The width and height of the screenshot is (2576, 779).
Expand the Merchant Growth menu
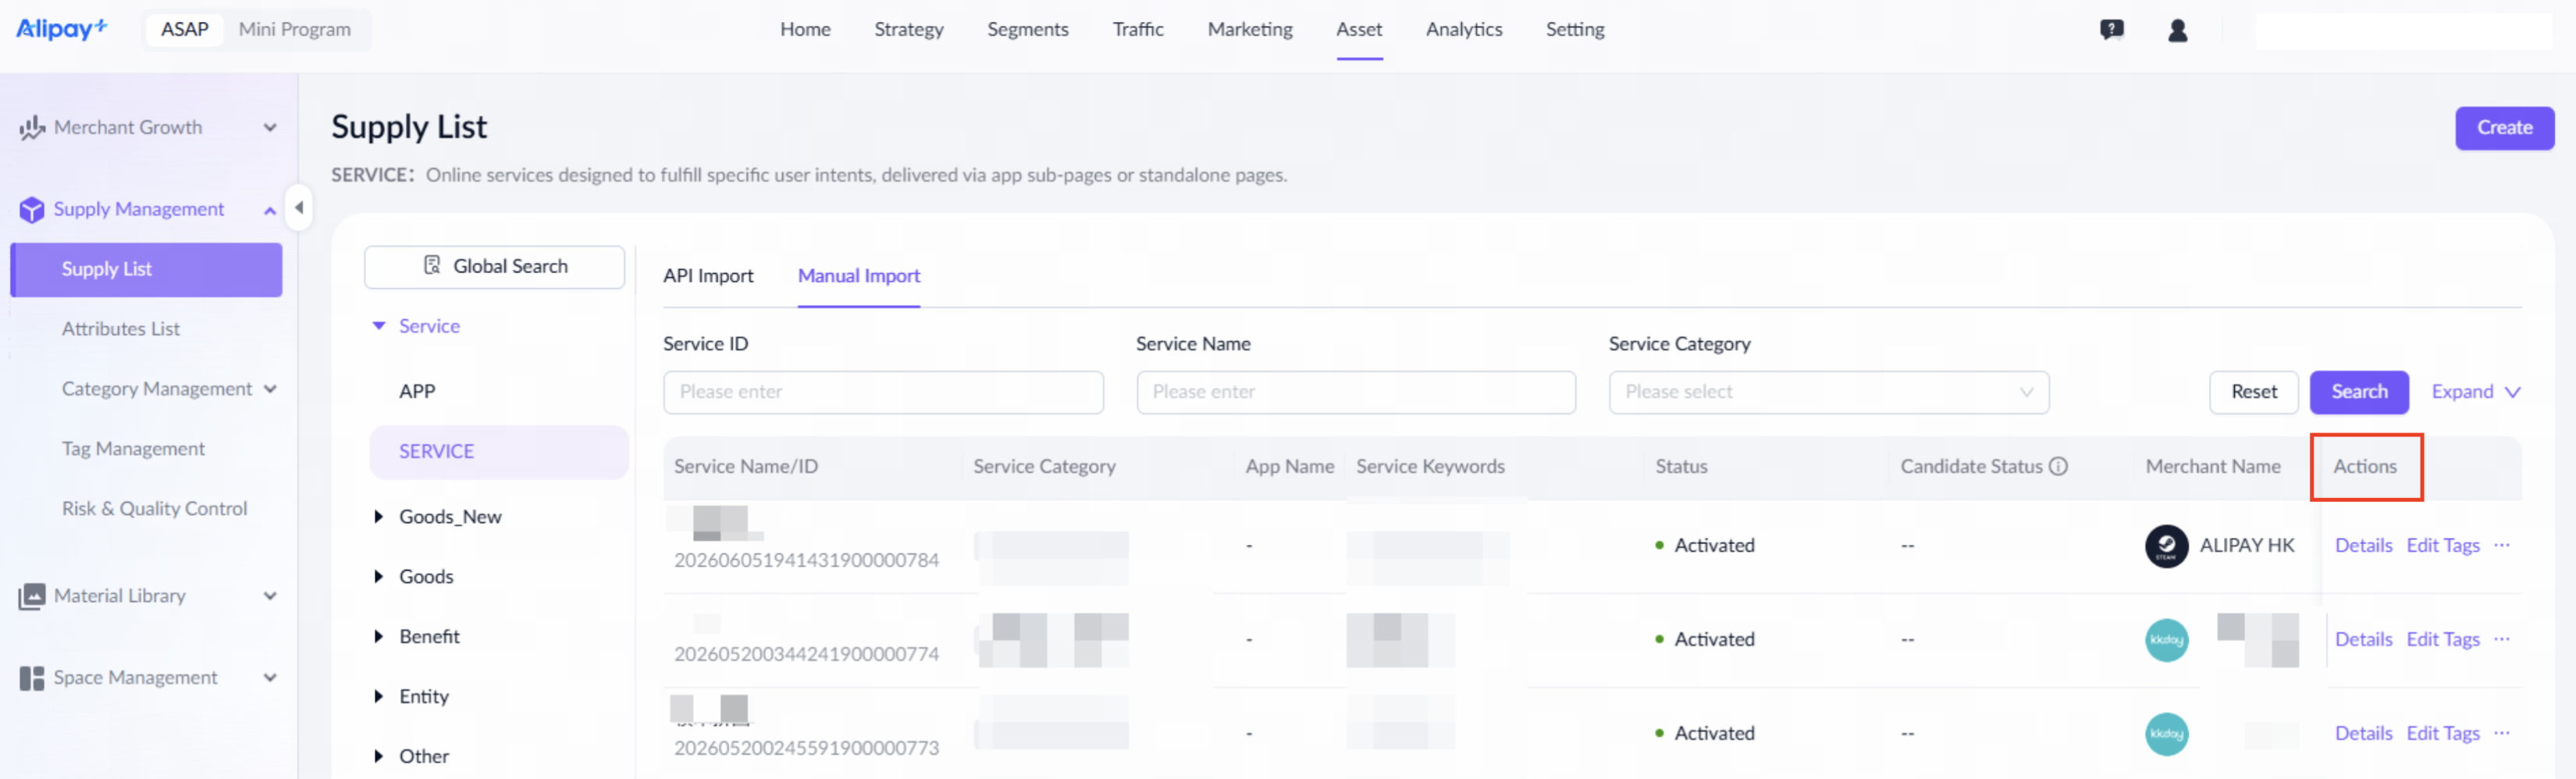(270, 127)
